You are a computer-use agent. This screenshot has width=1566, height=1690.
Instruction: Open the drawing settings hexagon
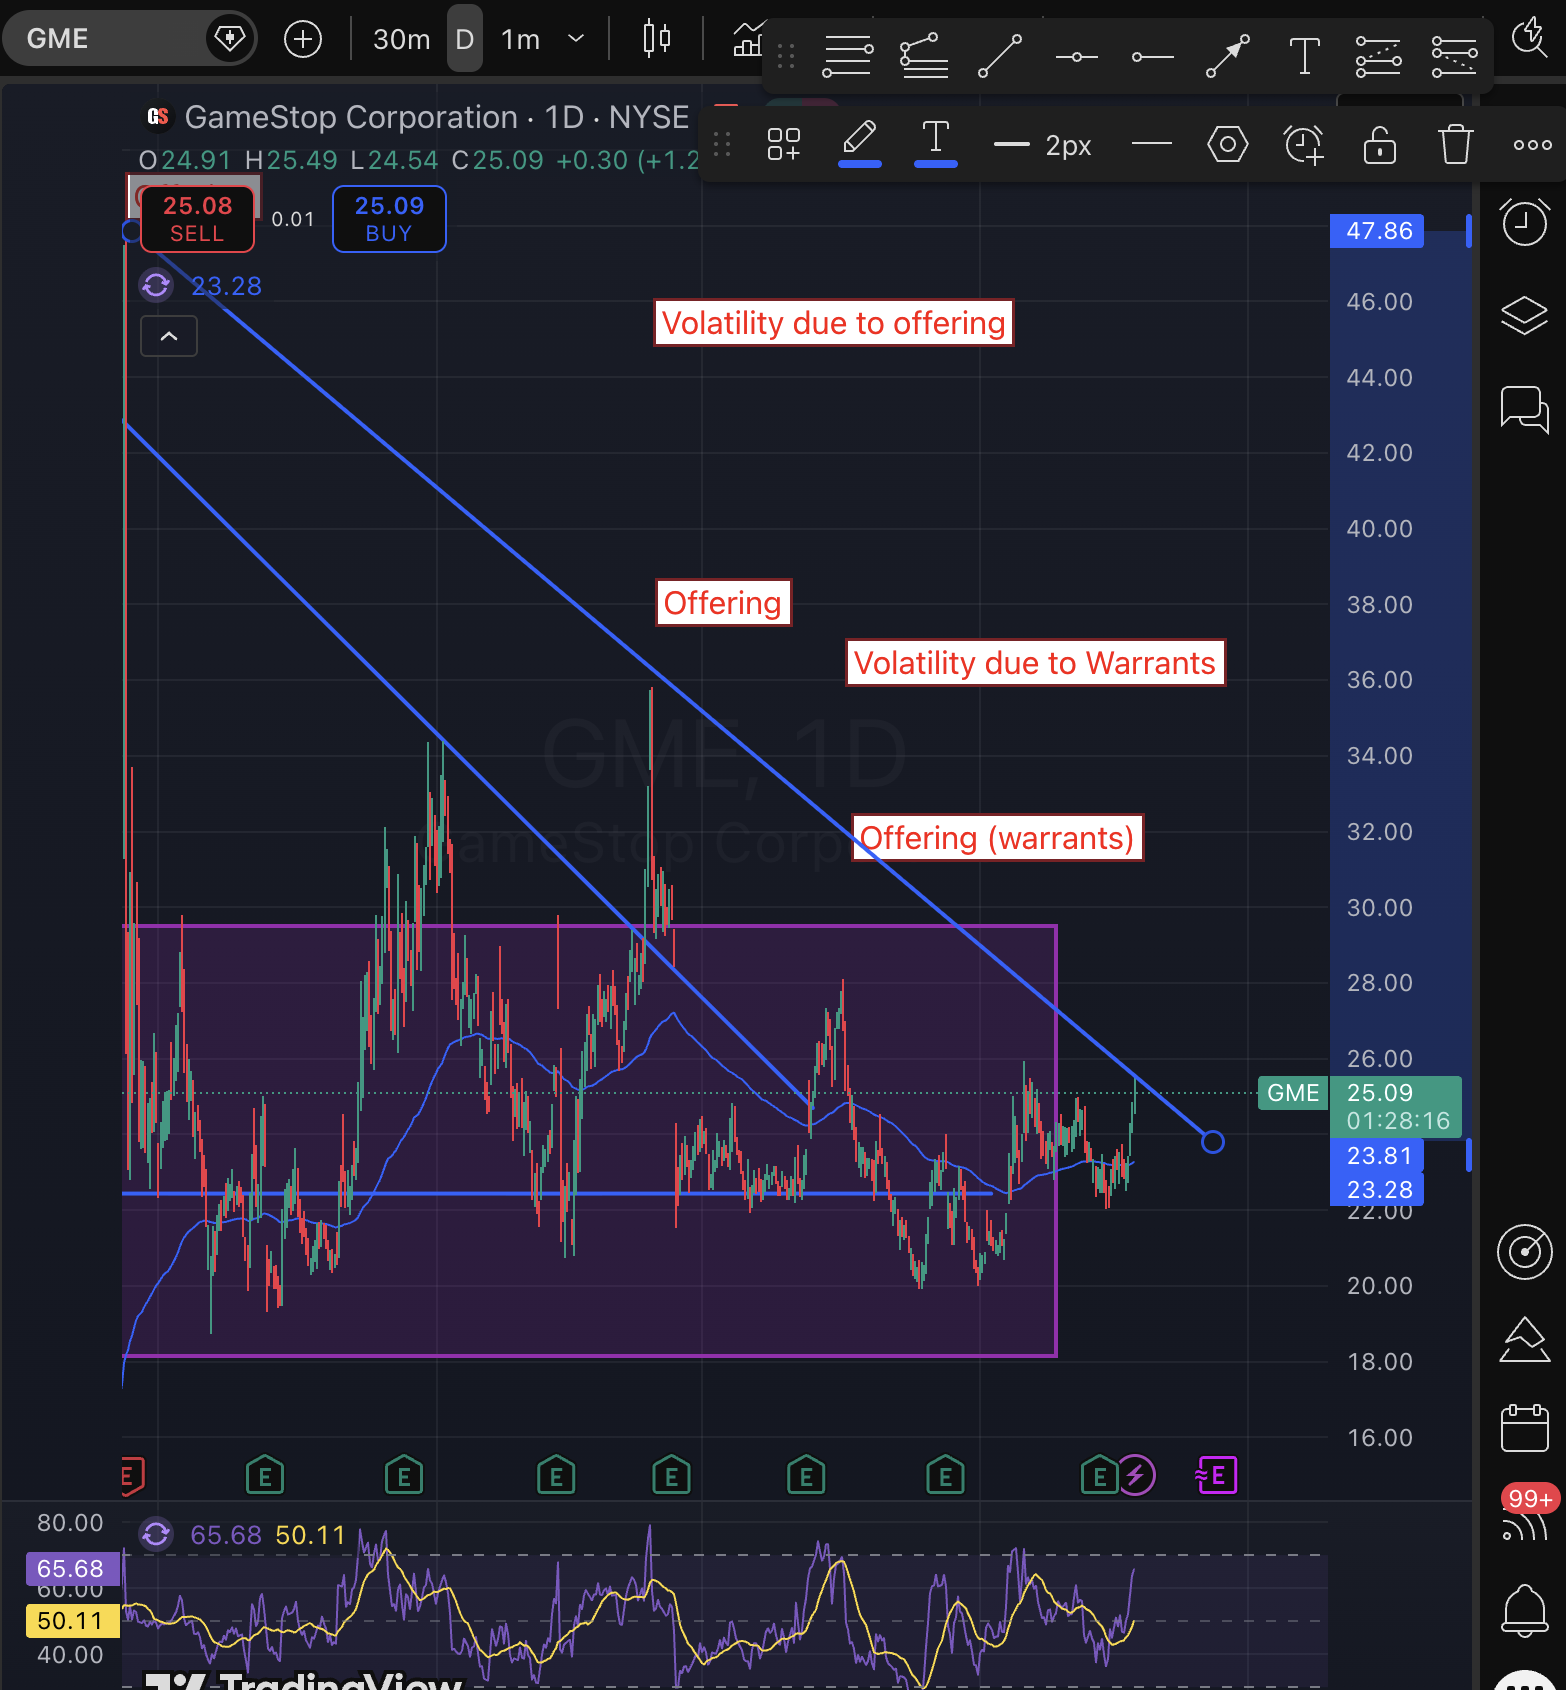click(x=1228, y=144)
